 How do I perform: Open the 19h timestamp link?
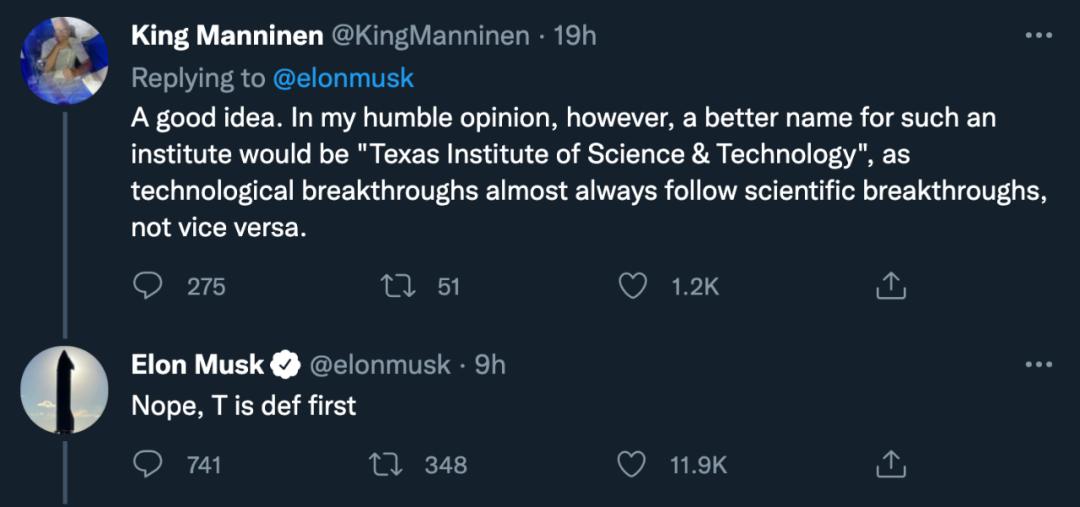[574, 36]
